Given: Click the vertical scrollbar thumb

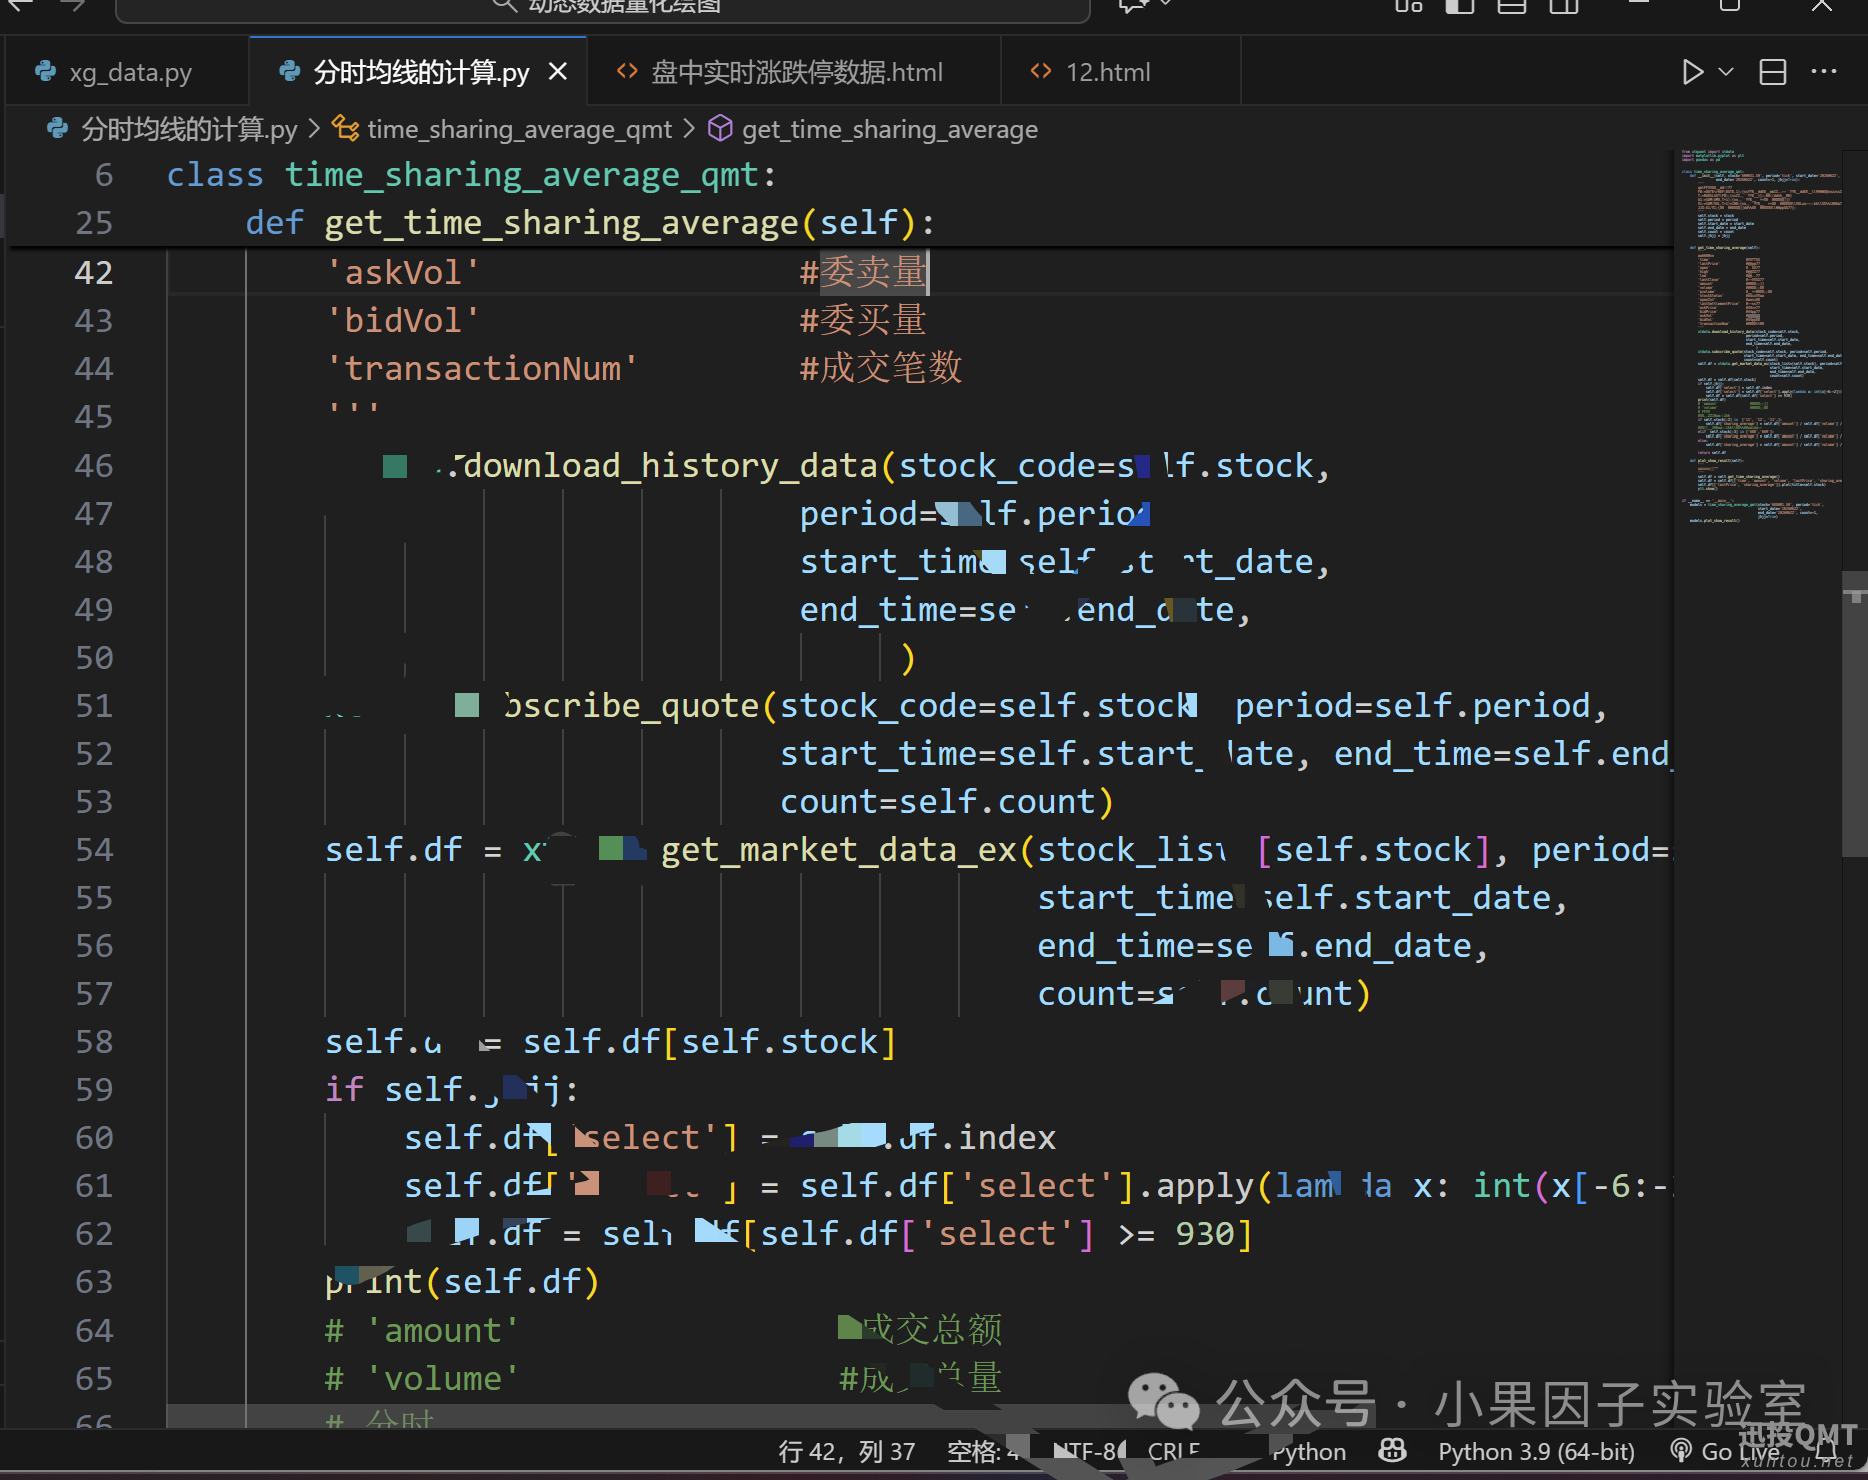Looking at the screenshot, I should pyautogui.click(x=1854, y=714).
